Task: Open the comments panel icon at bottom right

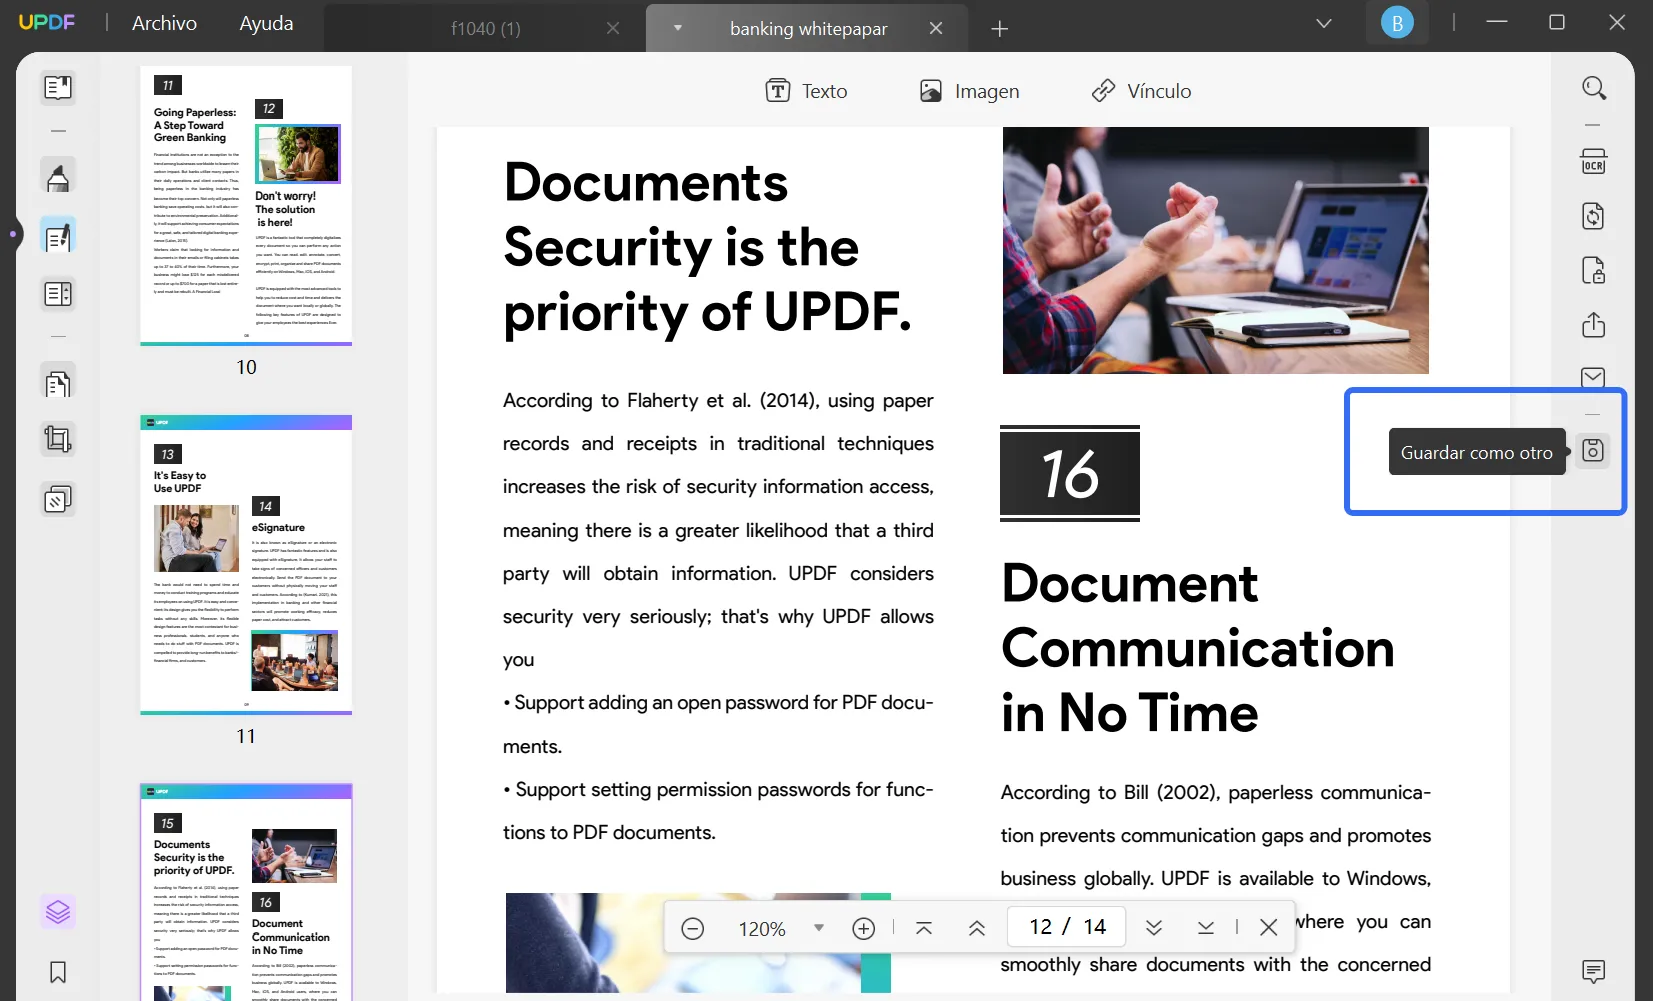Action: point(1594,971)
